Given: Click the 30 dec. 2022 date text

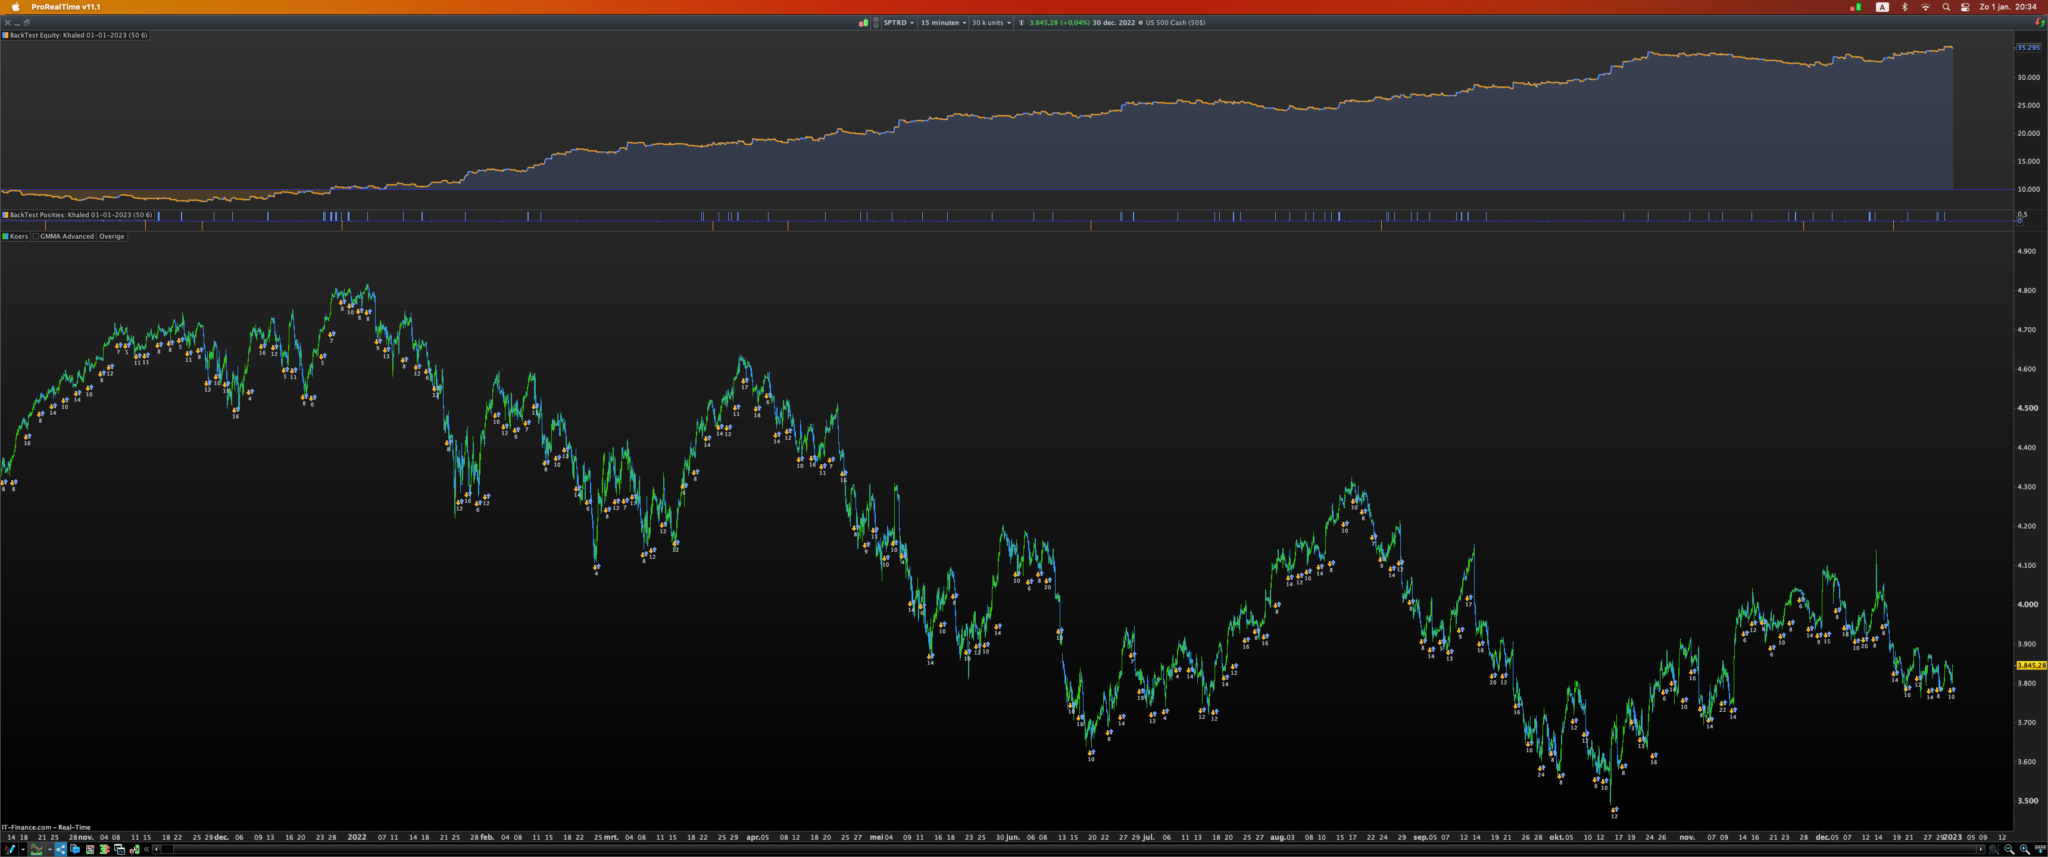Looking at the screenshot, I should point(1114,22).
